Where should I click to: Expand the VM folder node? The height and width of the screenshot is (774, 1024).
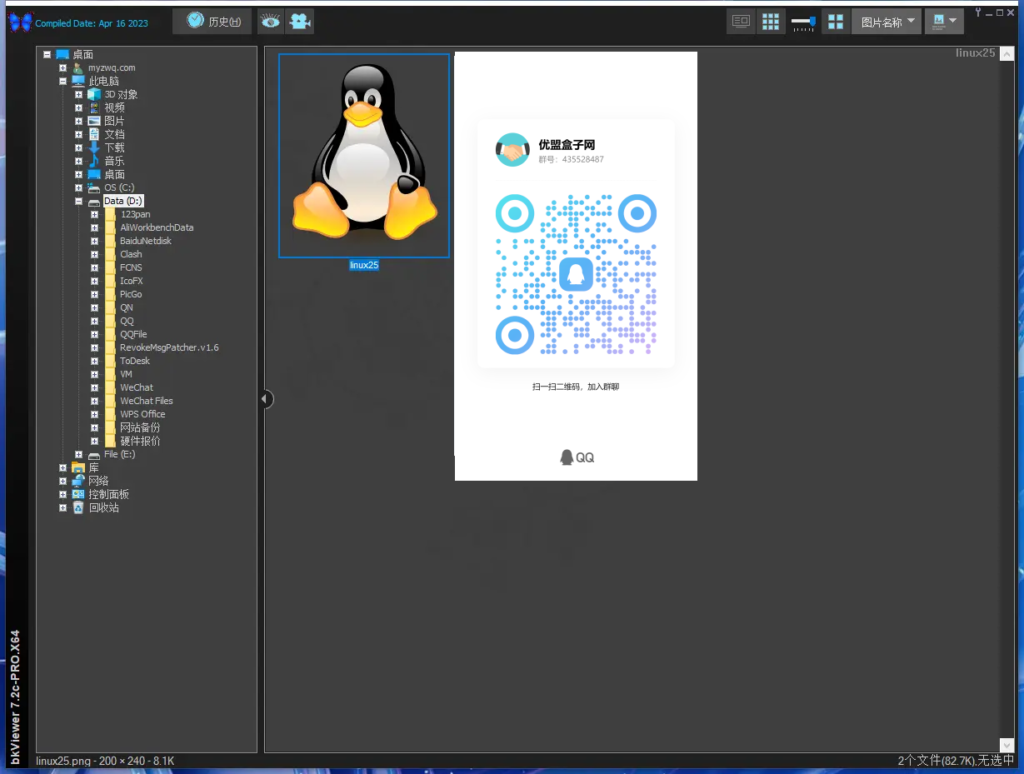point(94,374)
